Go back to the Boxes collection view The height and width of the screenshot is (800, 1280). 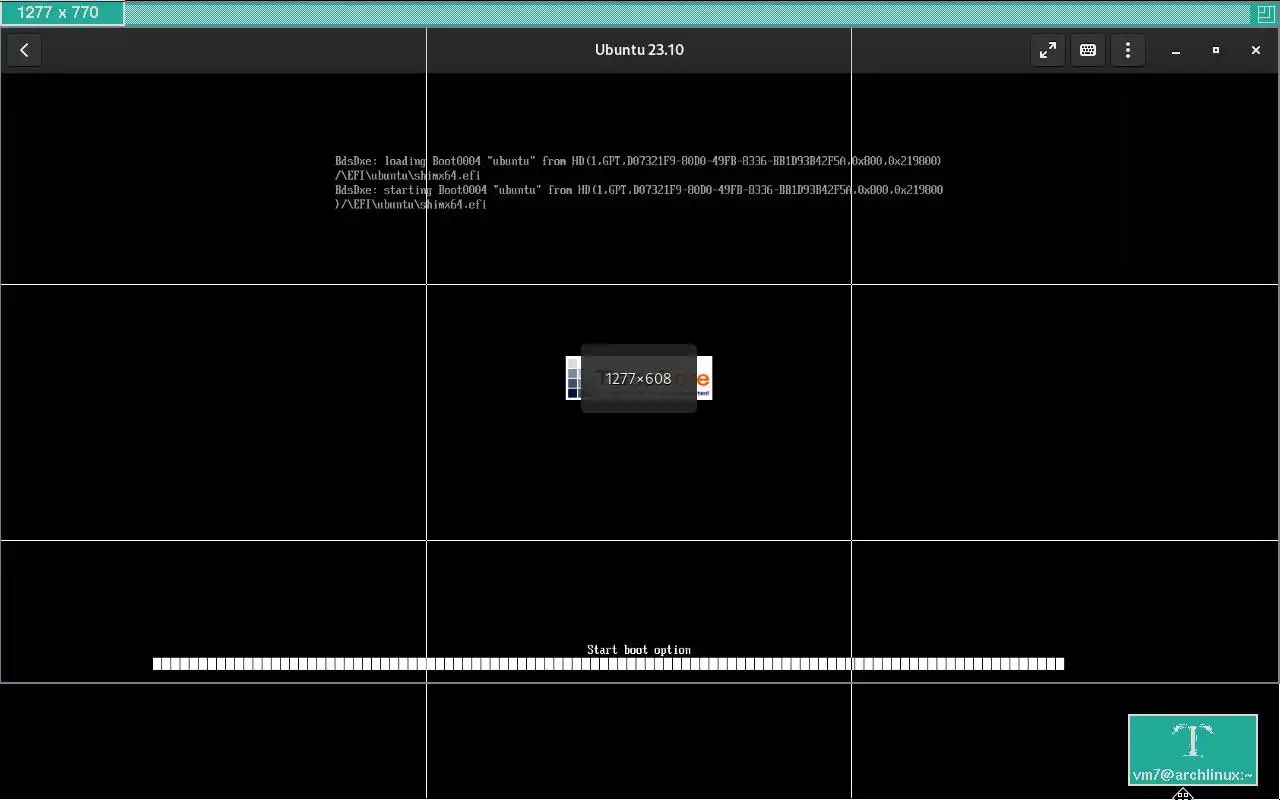[24, 50]
